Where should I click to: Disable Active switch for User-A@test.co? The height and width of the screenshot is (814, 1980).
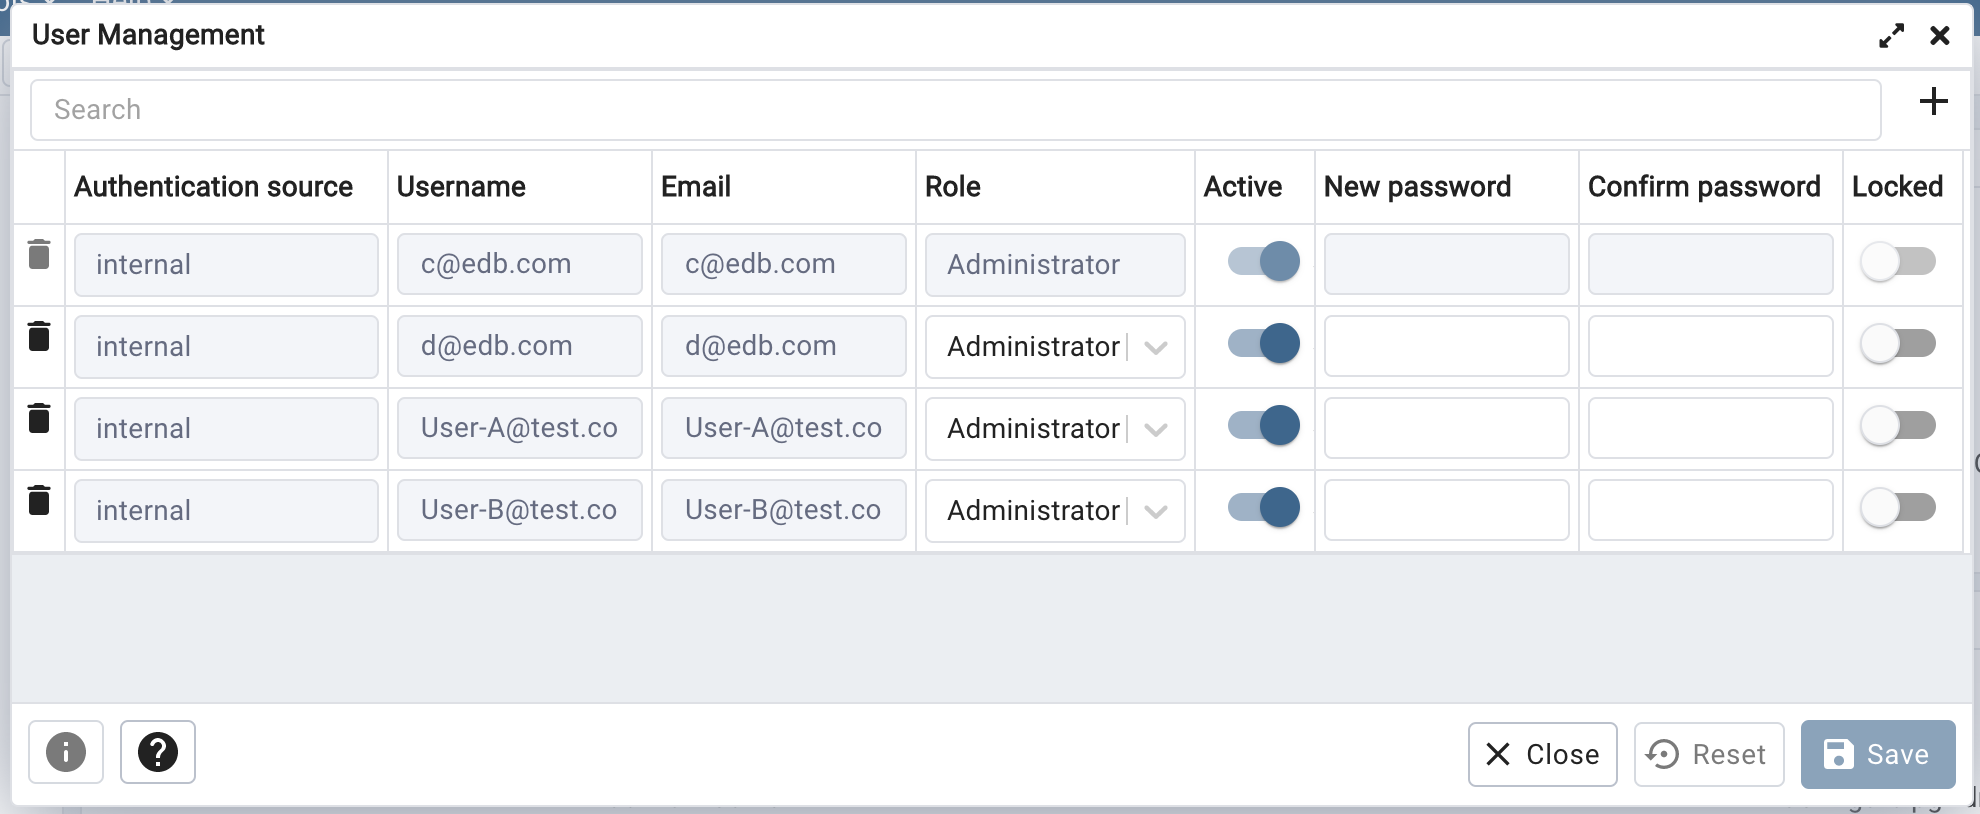tap(1263, 426)
